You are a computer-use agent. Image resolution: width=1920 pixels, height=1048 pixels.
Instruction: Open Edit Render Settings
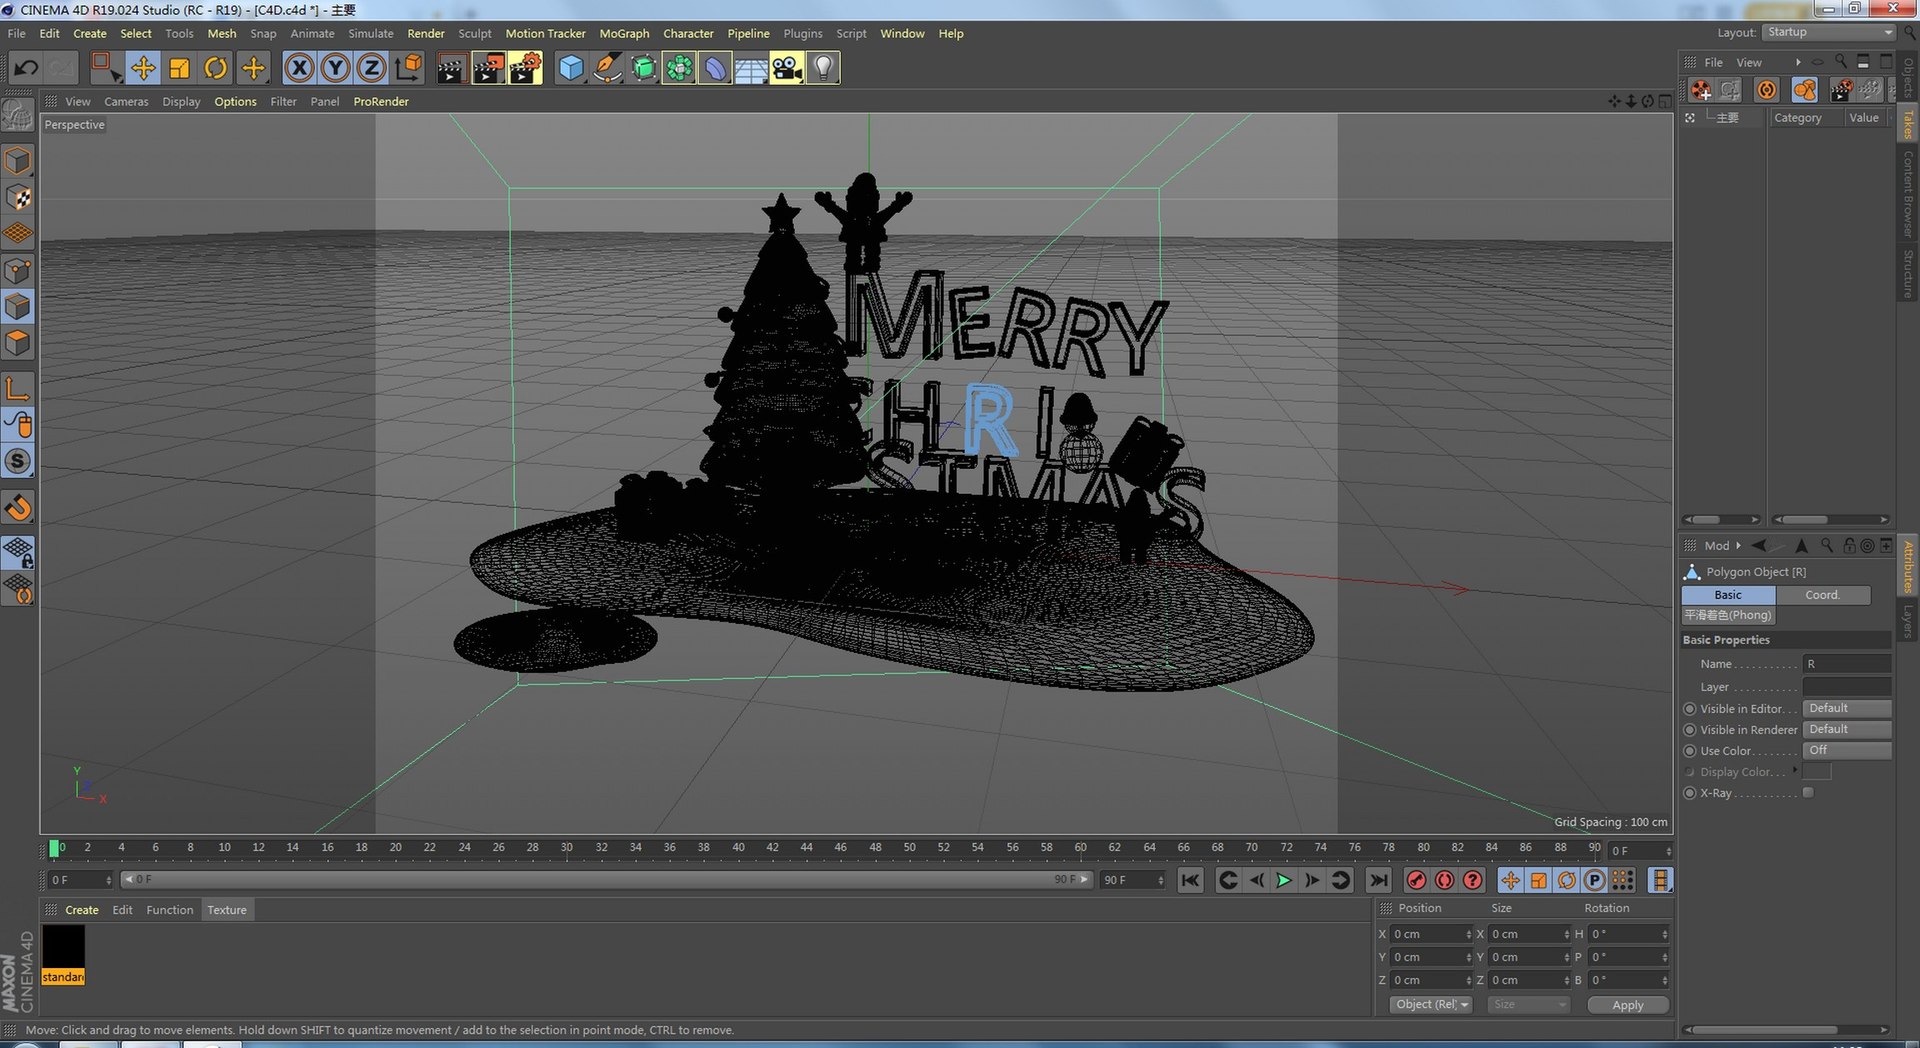tap(525, 68)
